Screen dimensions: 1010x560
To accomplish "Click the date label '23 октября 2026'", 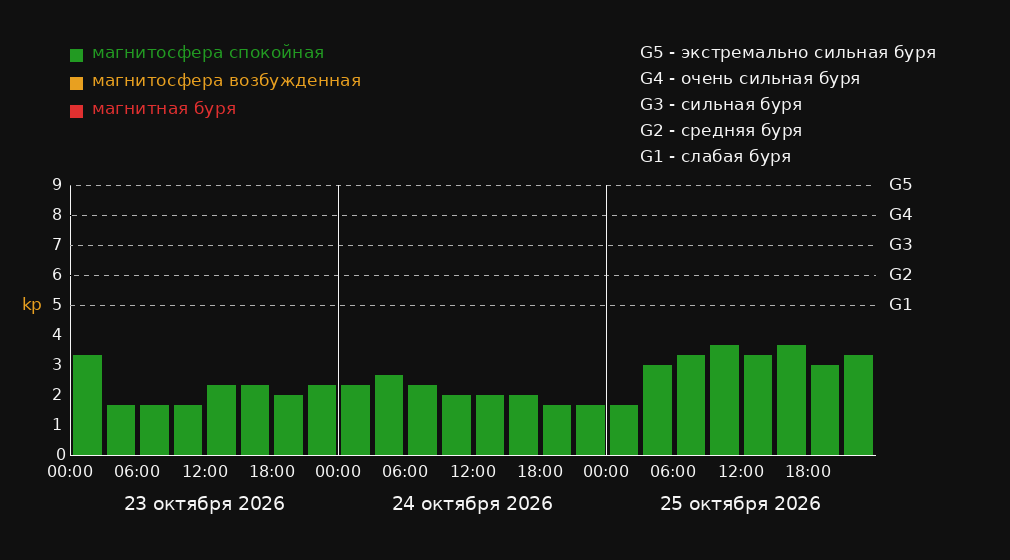I will click(x=204, y=504).
